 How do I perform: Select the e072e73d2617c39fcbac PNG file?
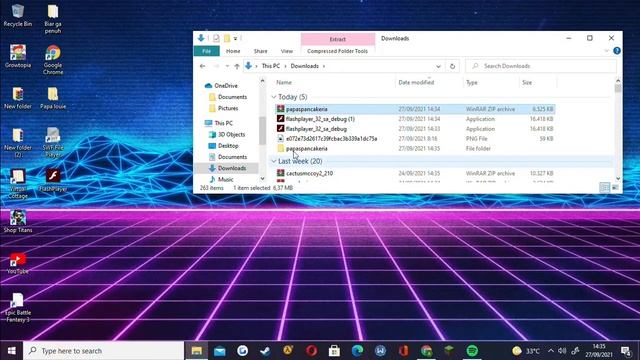(415, 139)
